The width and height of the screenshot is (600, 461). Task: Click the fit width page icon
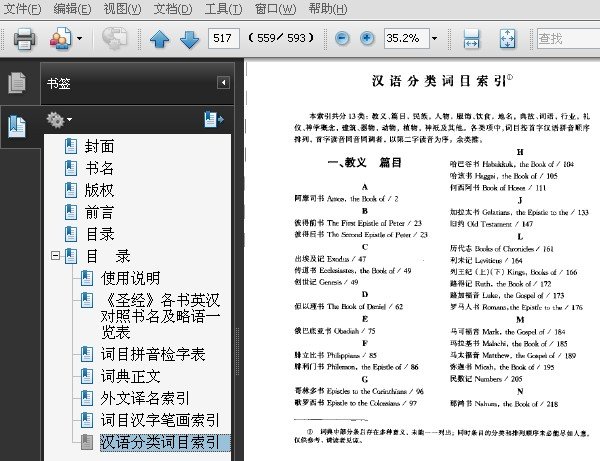[x=471, y=39]
